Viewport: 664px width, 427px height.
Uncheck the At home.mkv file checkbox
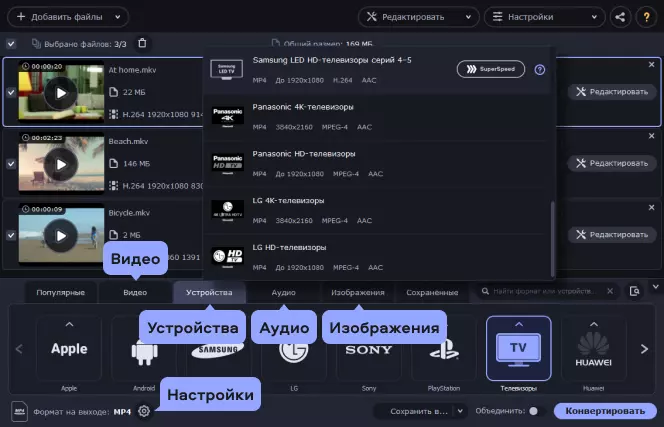pos(11,92)
